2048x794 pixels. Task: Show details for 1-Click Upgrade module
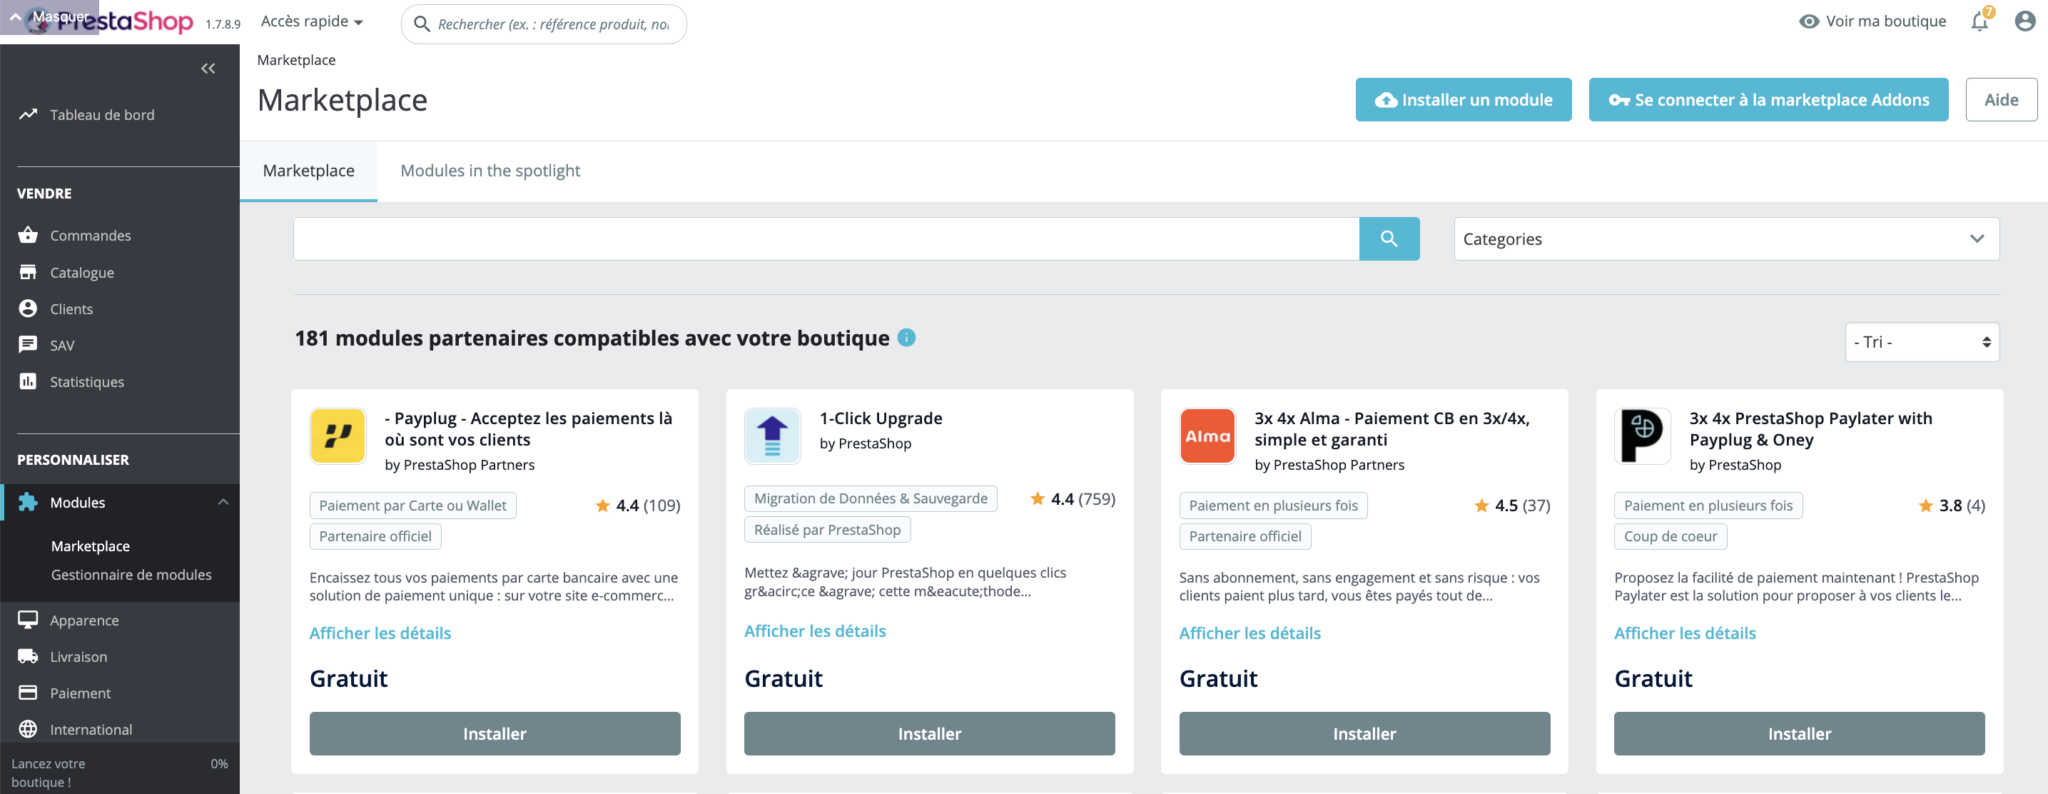815,631
